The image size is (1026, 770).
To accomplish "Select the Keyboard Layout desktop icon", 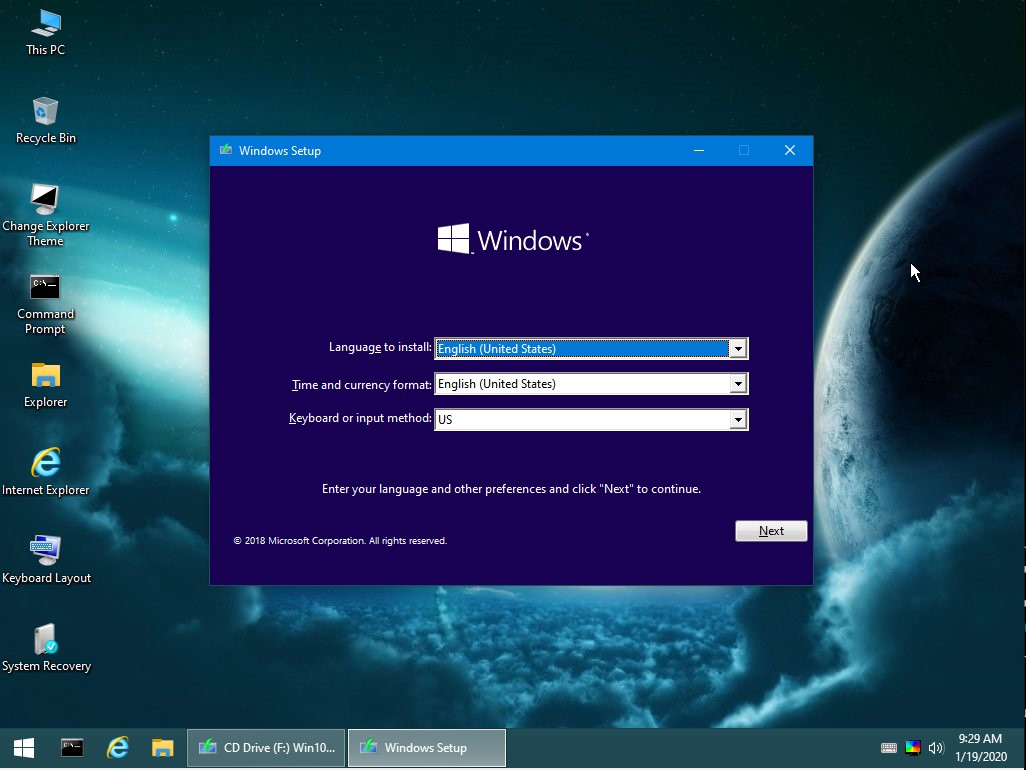I will [x=45, y=560].
